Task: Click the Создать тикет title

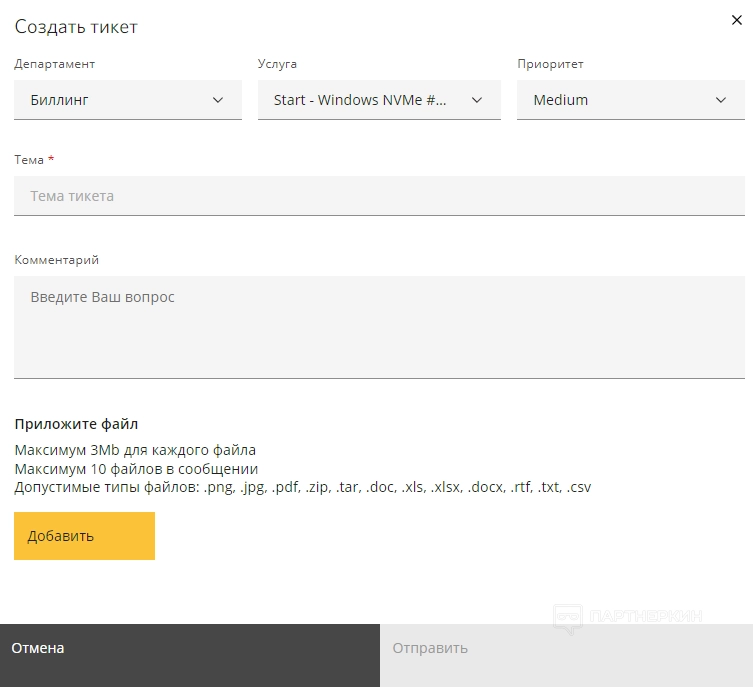Action: pyautogui.click(x=76, y=27)
